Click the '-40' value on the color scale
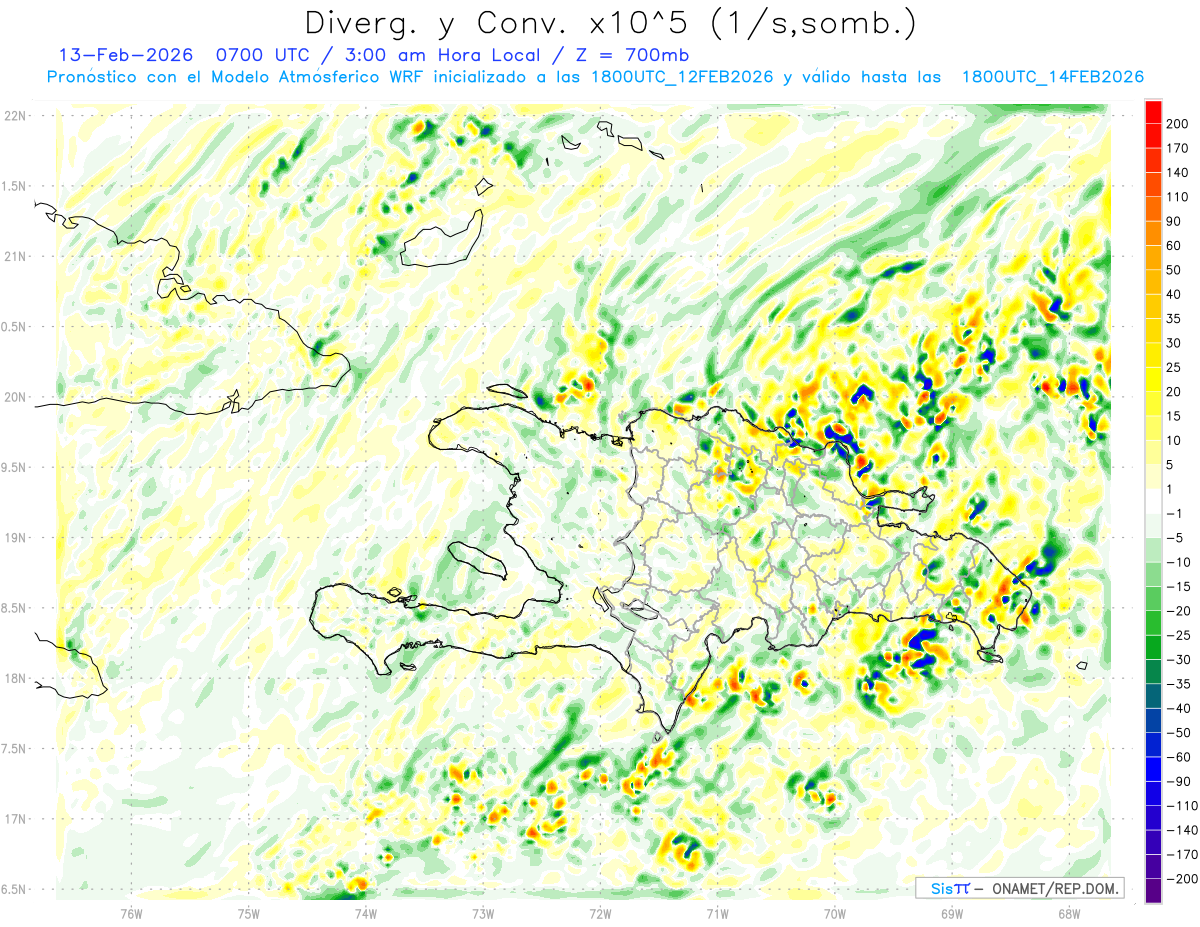The width and height of the screenshot is (1200, 927). click(x=1177, y=709)
